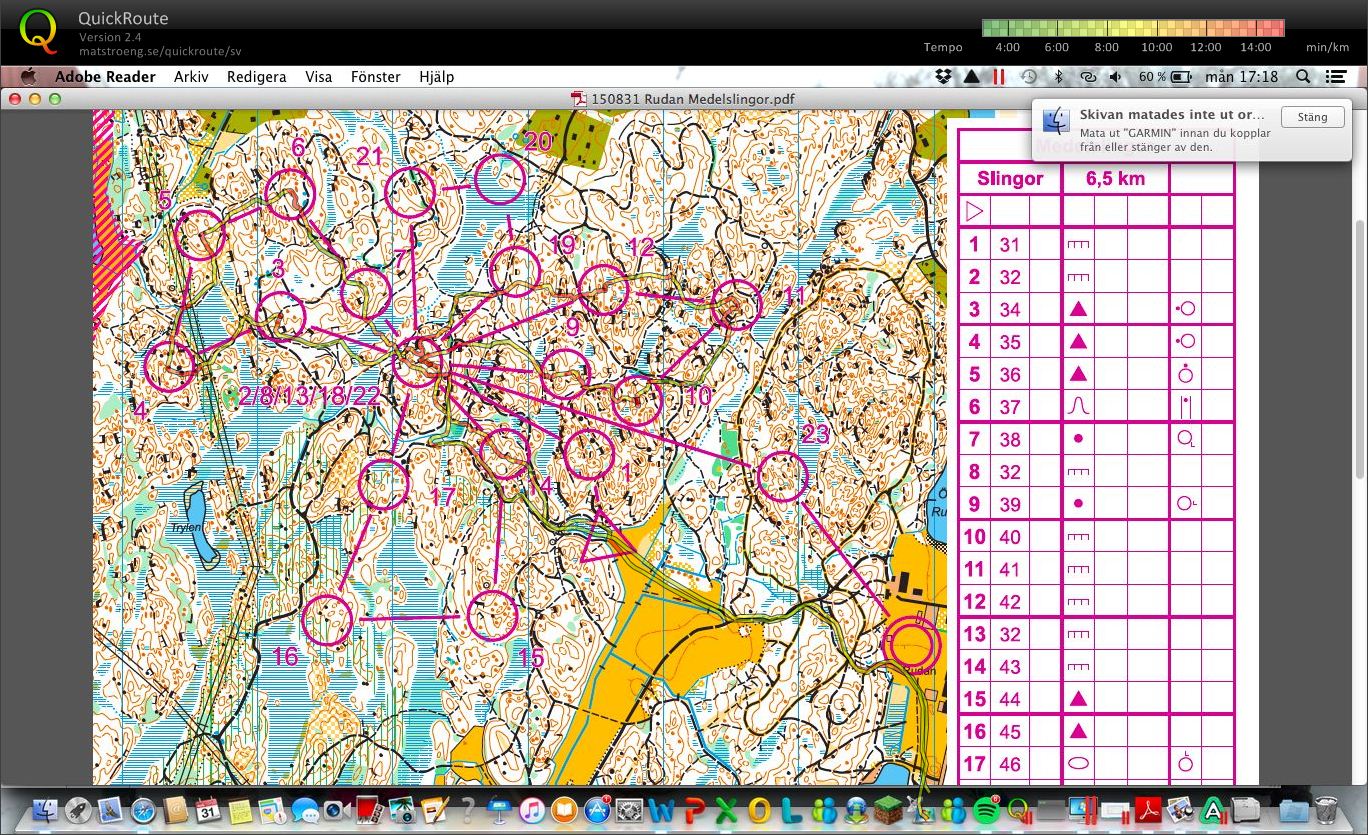This screenshot has width=1368, height=835.
Task: Open Finder from the Dock
Action: pos(45,810)
